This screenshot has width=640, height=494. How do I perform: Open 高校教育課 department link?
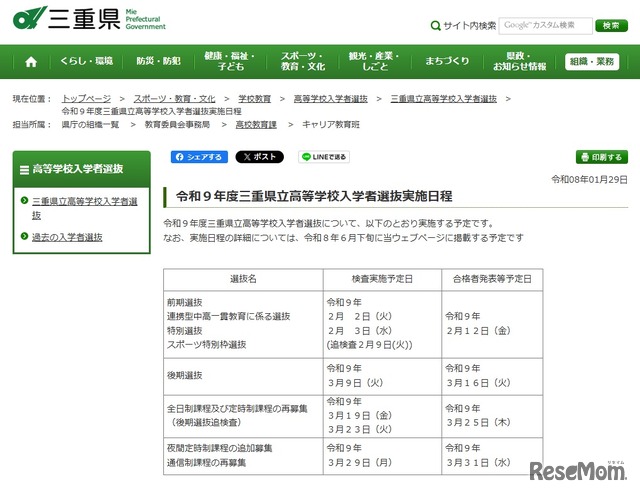256,125
